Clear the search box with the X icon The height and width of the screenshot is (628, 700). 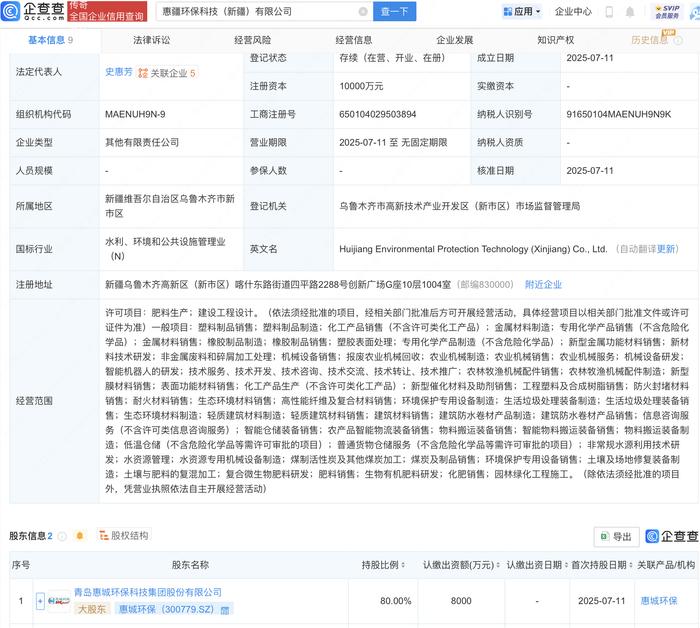pos(363,12)
